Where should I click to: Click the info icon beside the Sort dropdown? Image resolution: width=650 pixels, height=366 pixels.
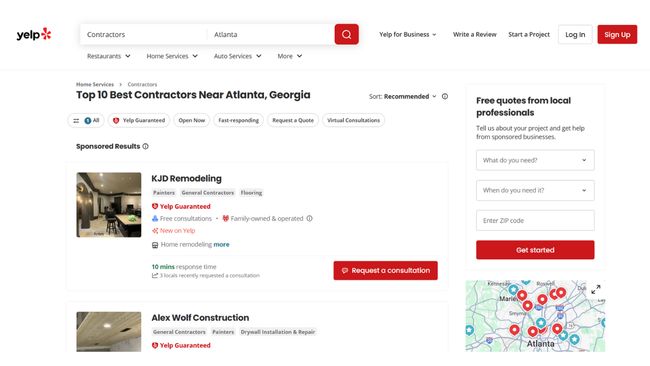pyautogui.click(x=445, y=97)
